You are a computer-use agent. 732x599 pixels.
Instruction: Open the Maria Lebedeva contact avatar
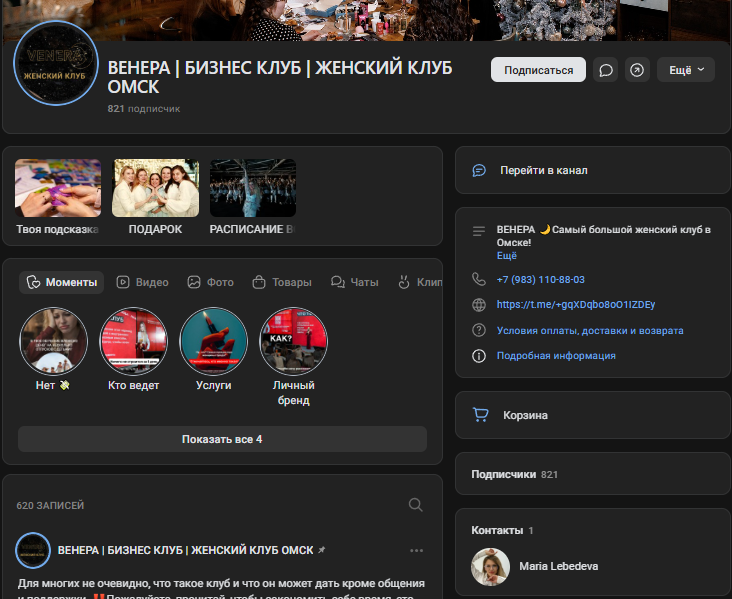(490, 567)
